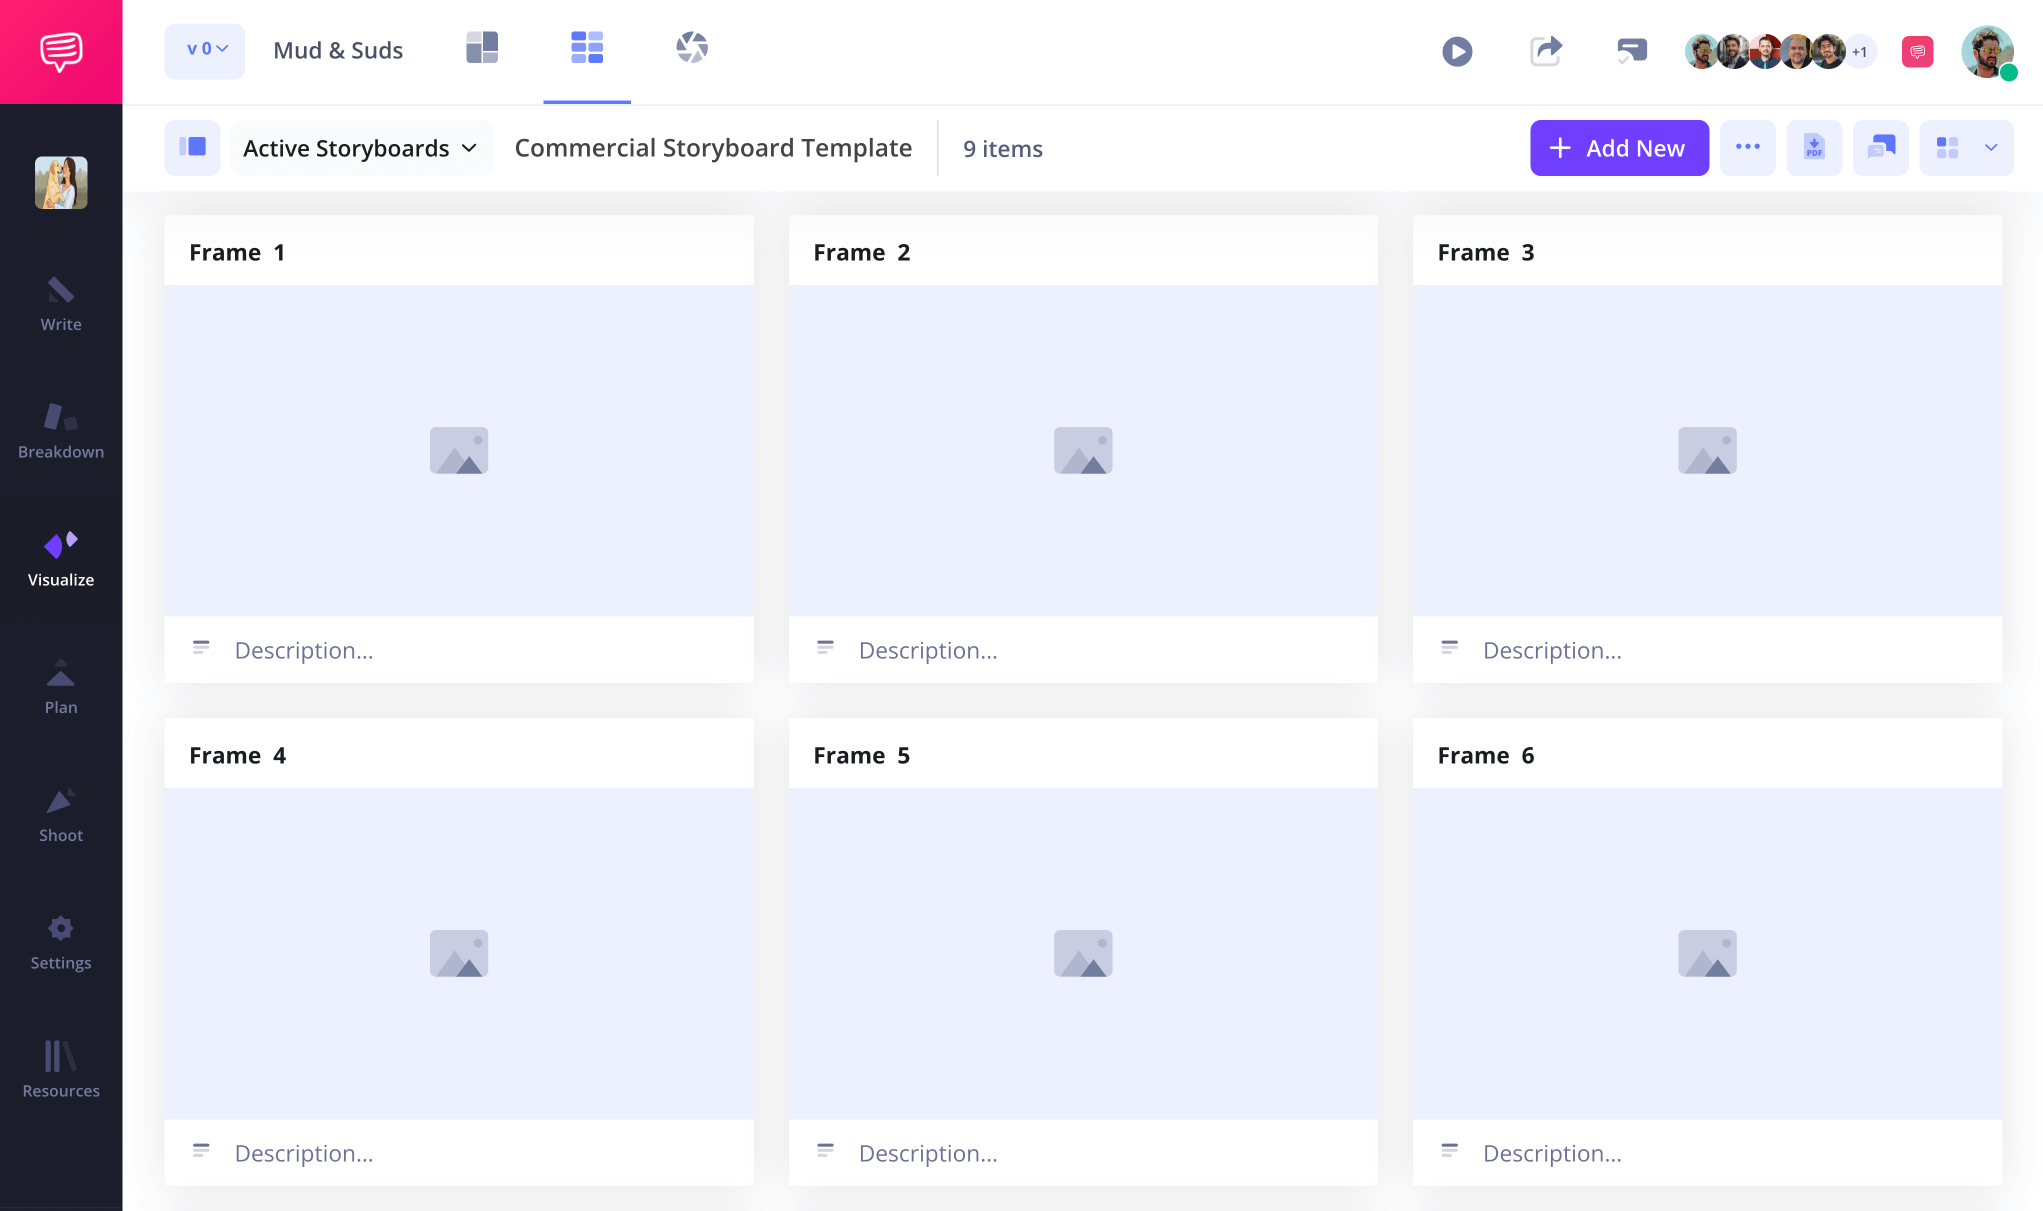Open the Breakdown section in the sidebar
Image resolution: width=2043 pixels, height=1211 pixels.
[x=60, y=430]
